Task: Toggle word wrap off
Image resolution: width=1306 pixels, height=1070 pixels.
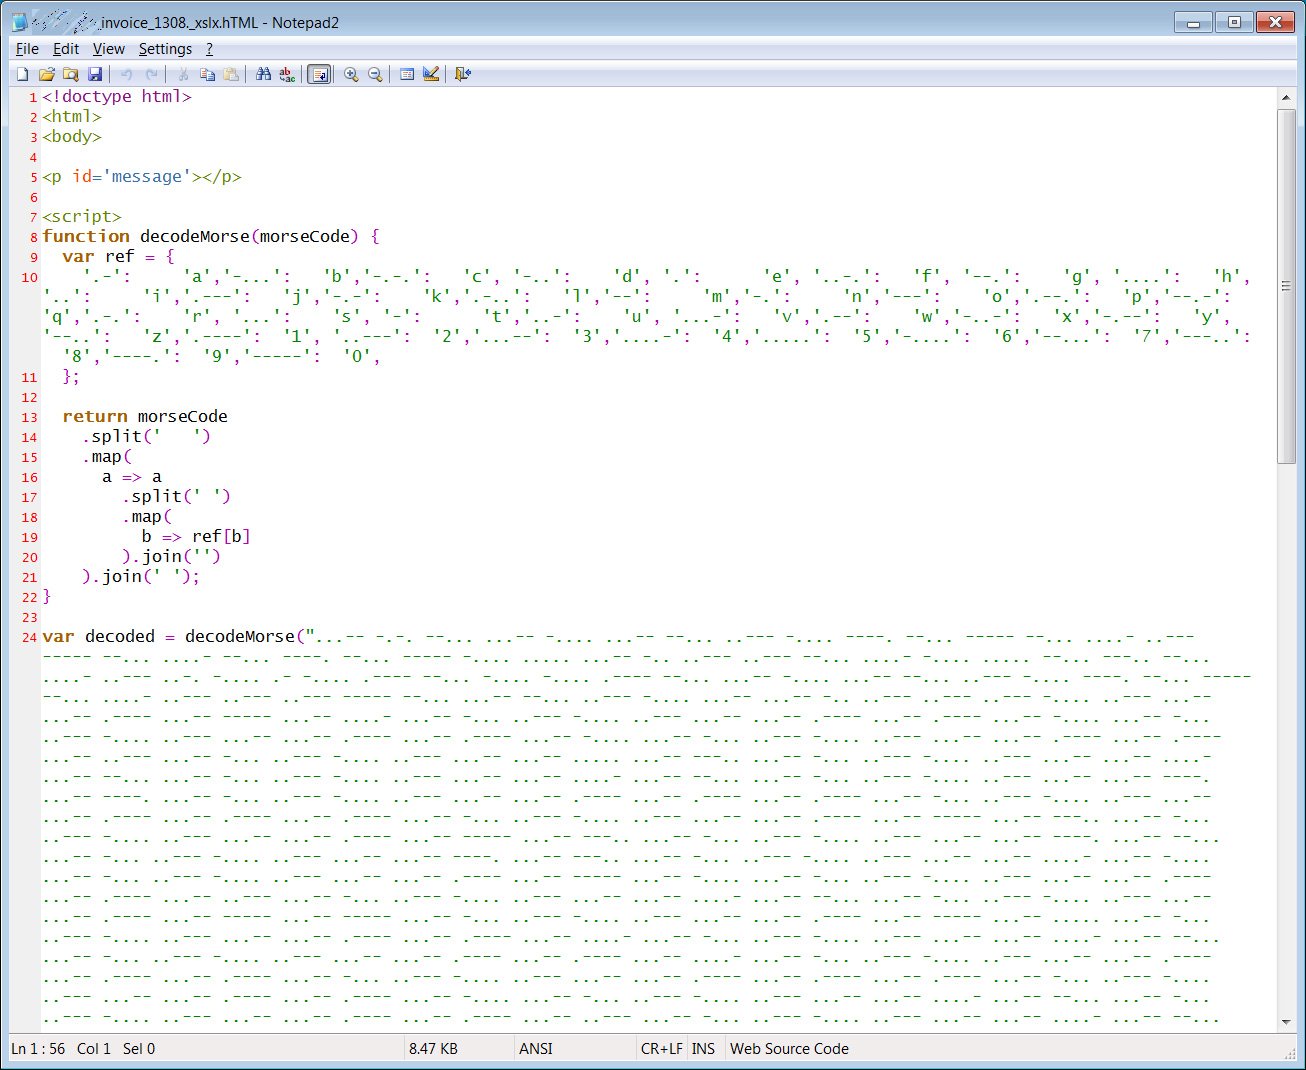Action: [318, 73]
